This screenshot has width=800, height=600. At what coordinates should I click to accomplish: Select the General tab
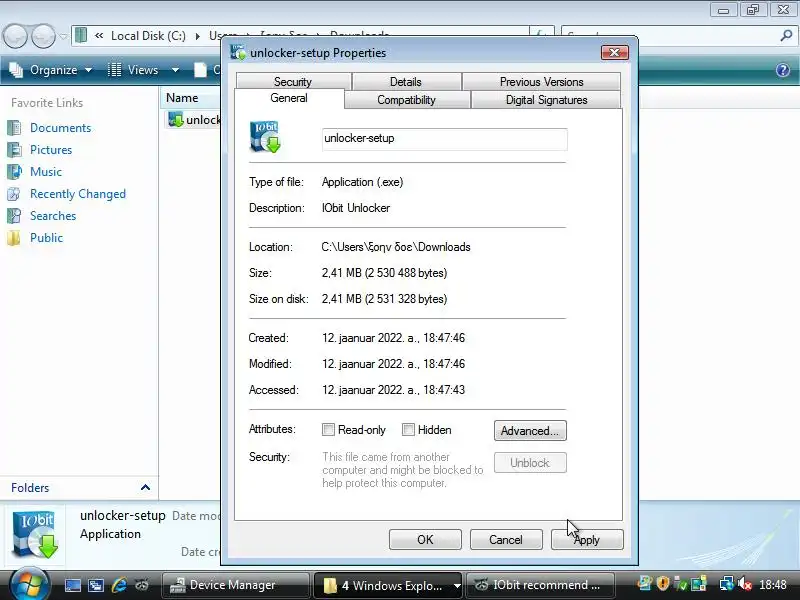pyautogui.click(x=289, y=98)
